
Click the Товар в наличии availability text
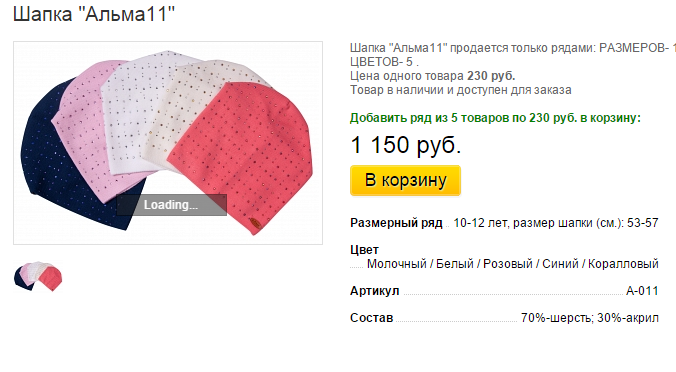(461, 90)
